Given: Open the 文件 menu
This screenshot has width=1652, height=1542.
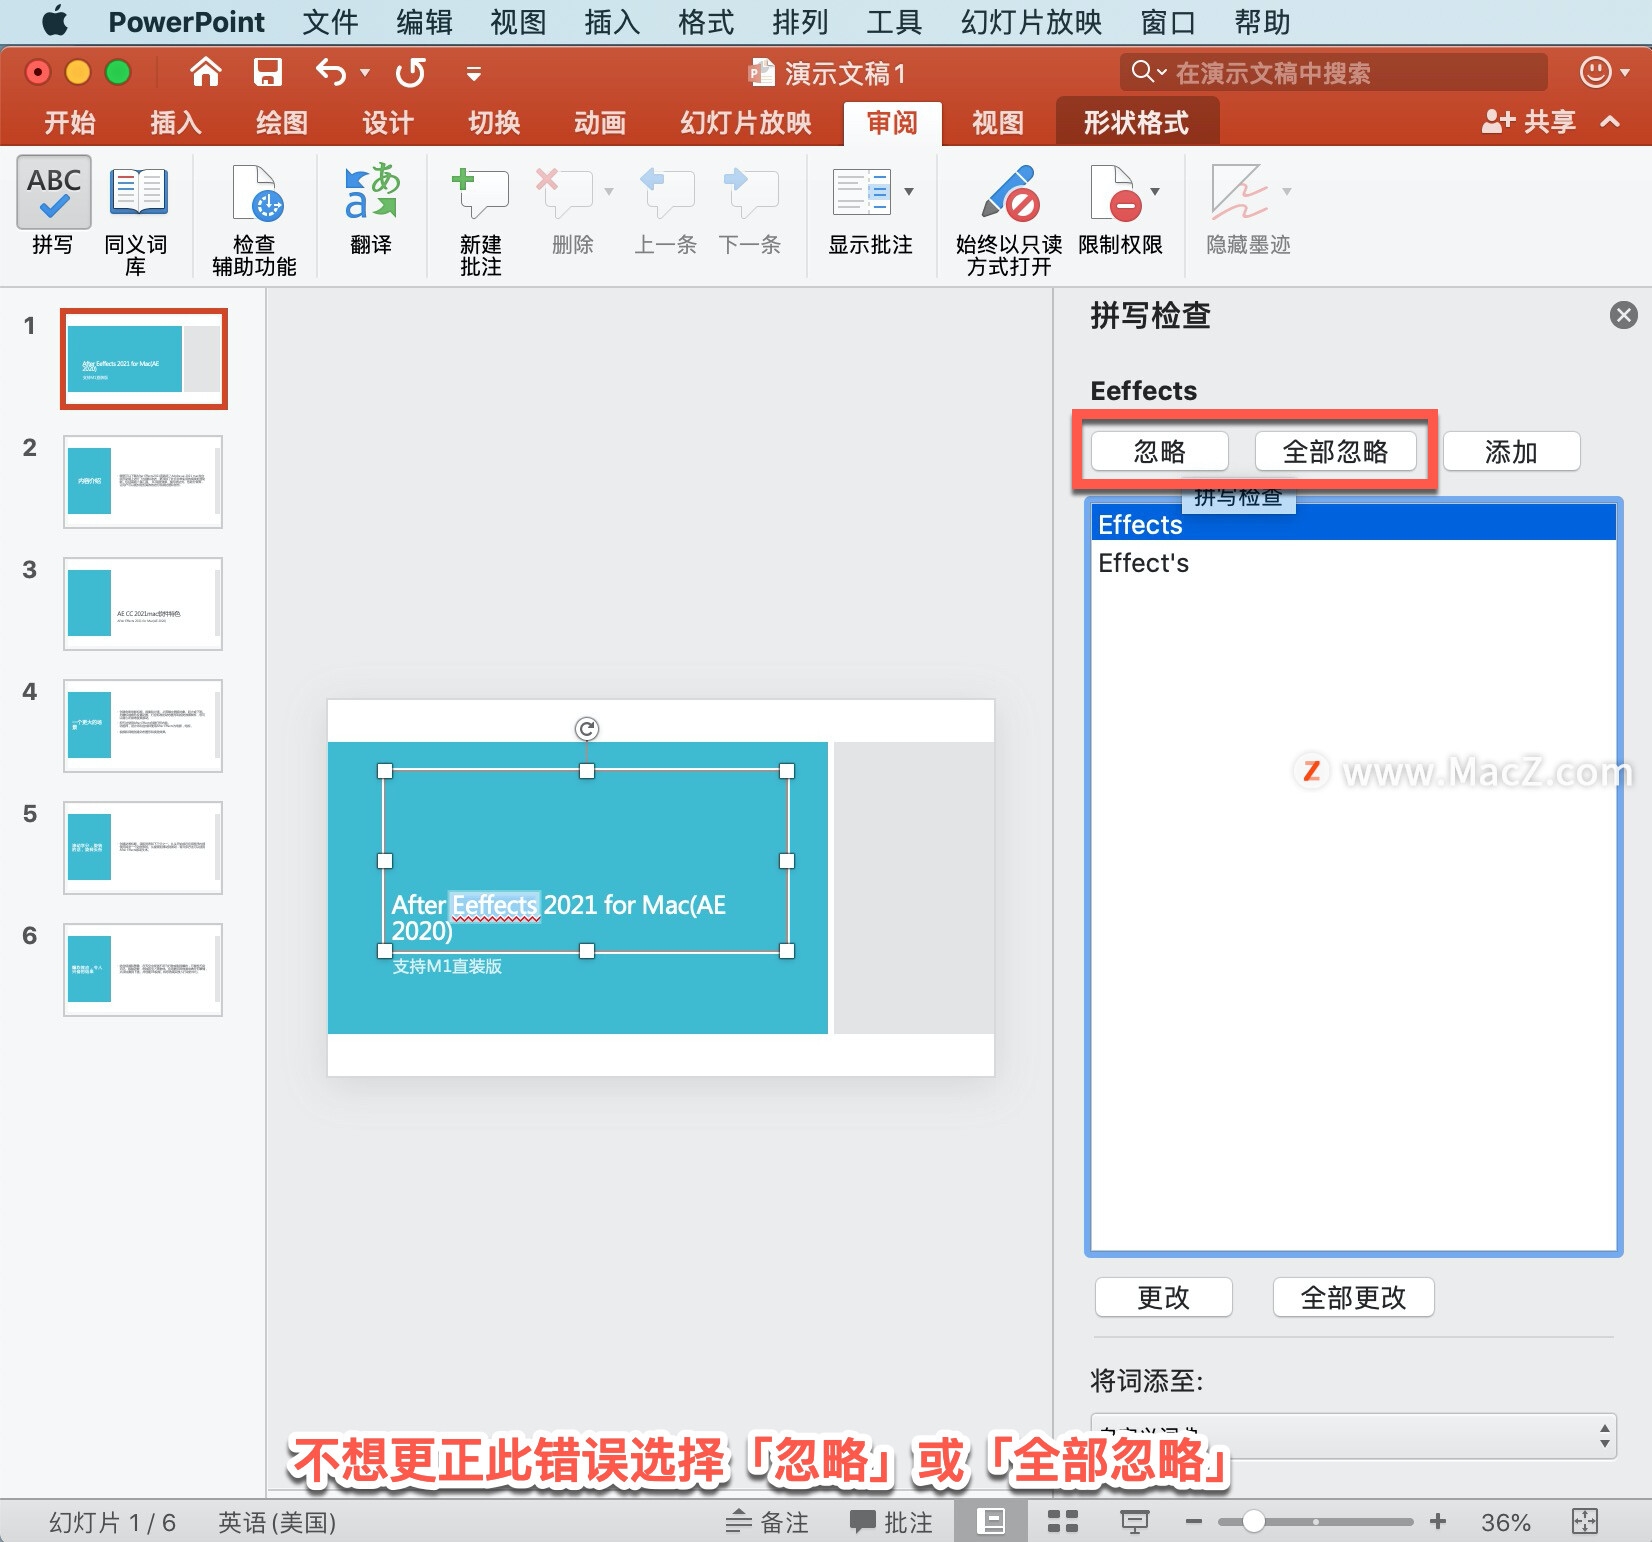Looking at the screenshot, I should tap(330, 21).
